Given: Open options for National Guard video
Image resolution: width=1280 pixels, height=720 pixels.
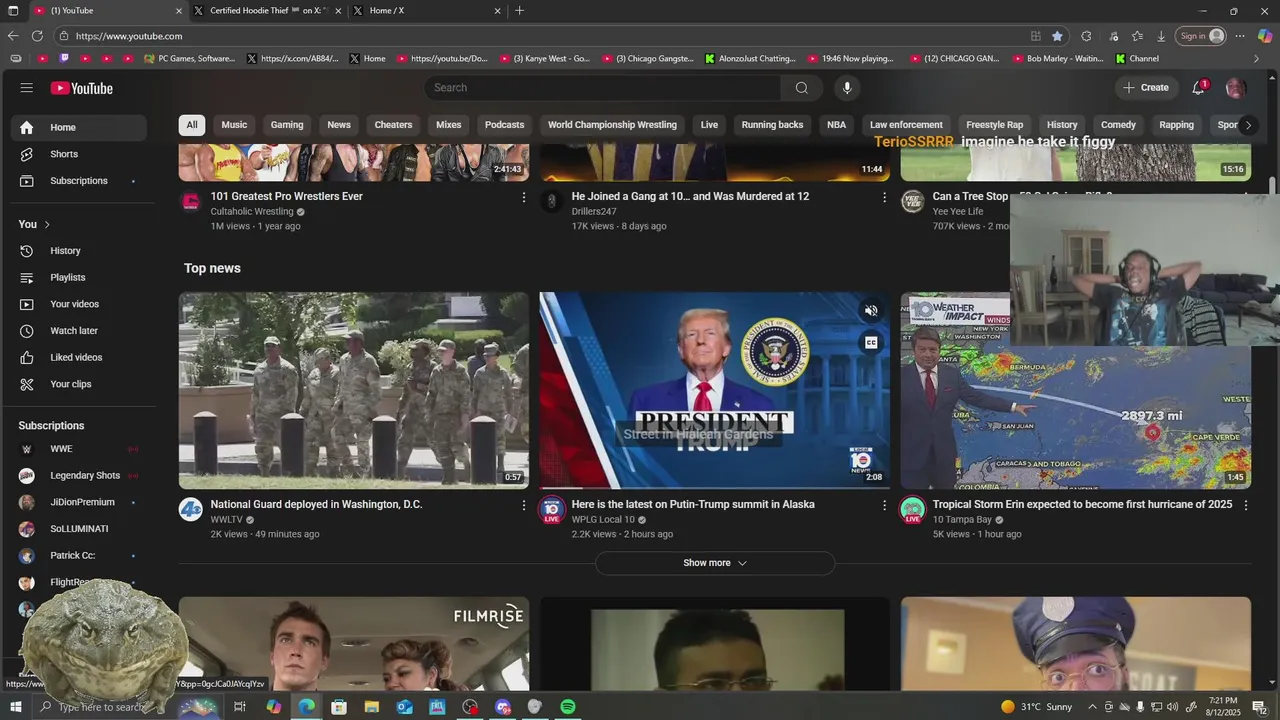Looking at the screenshot, I should click(523, 506).
